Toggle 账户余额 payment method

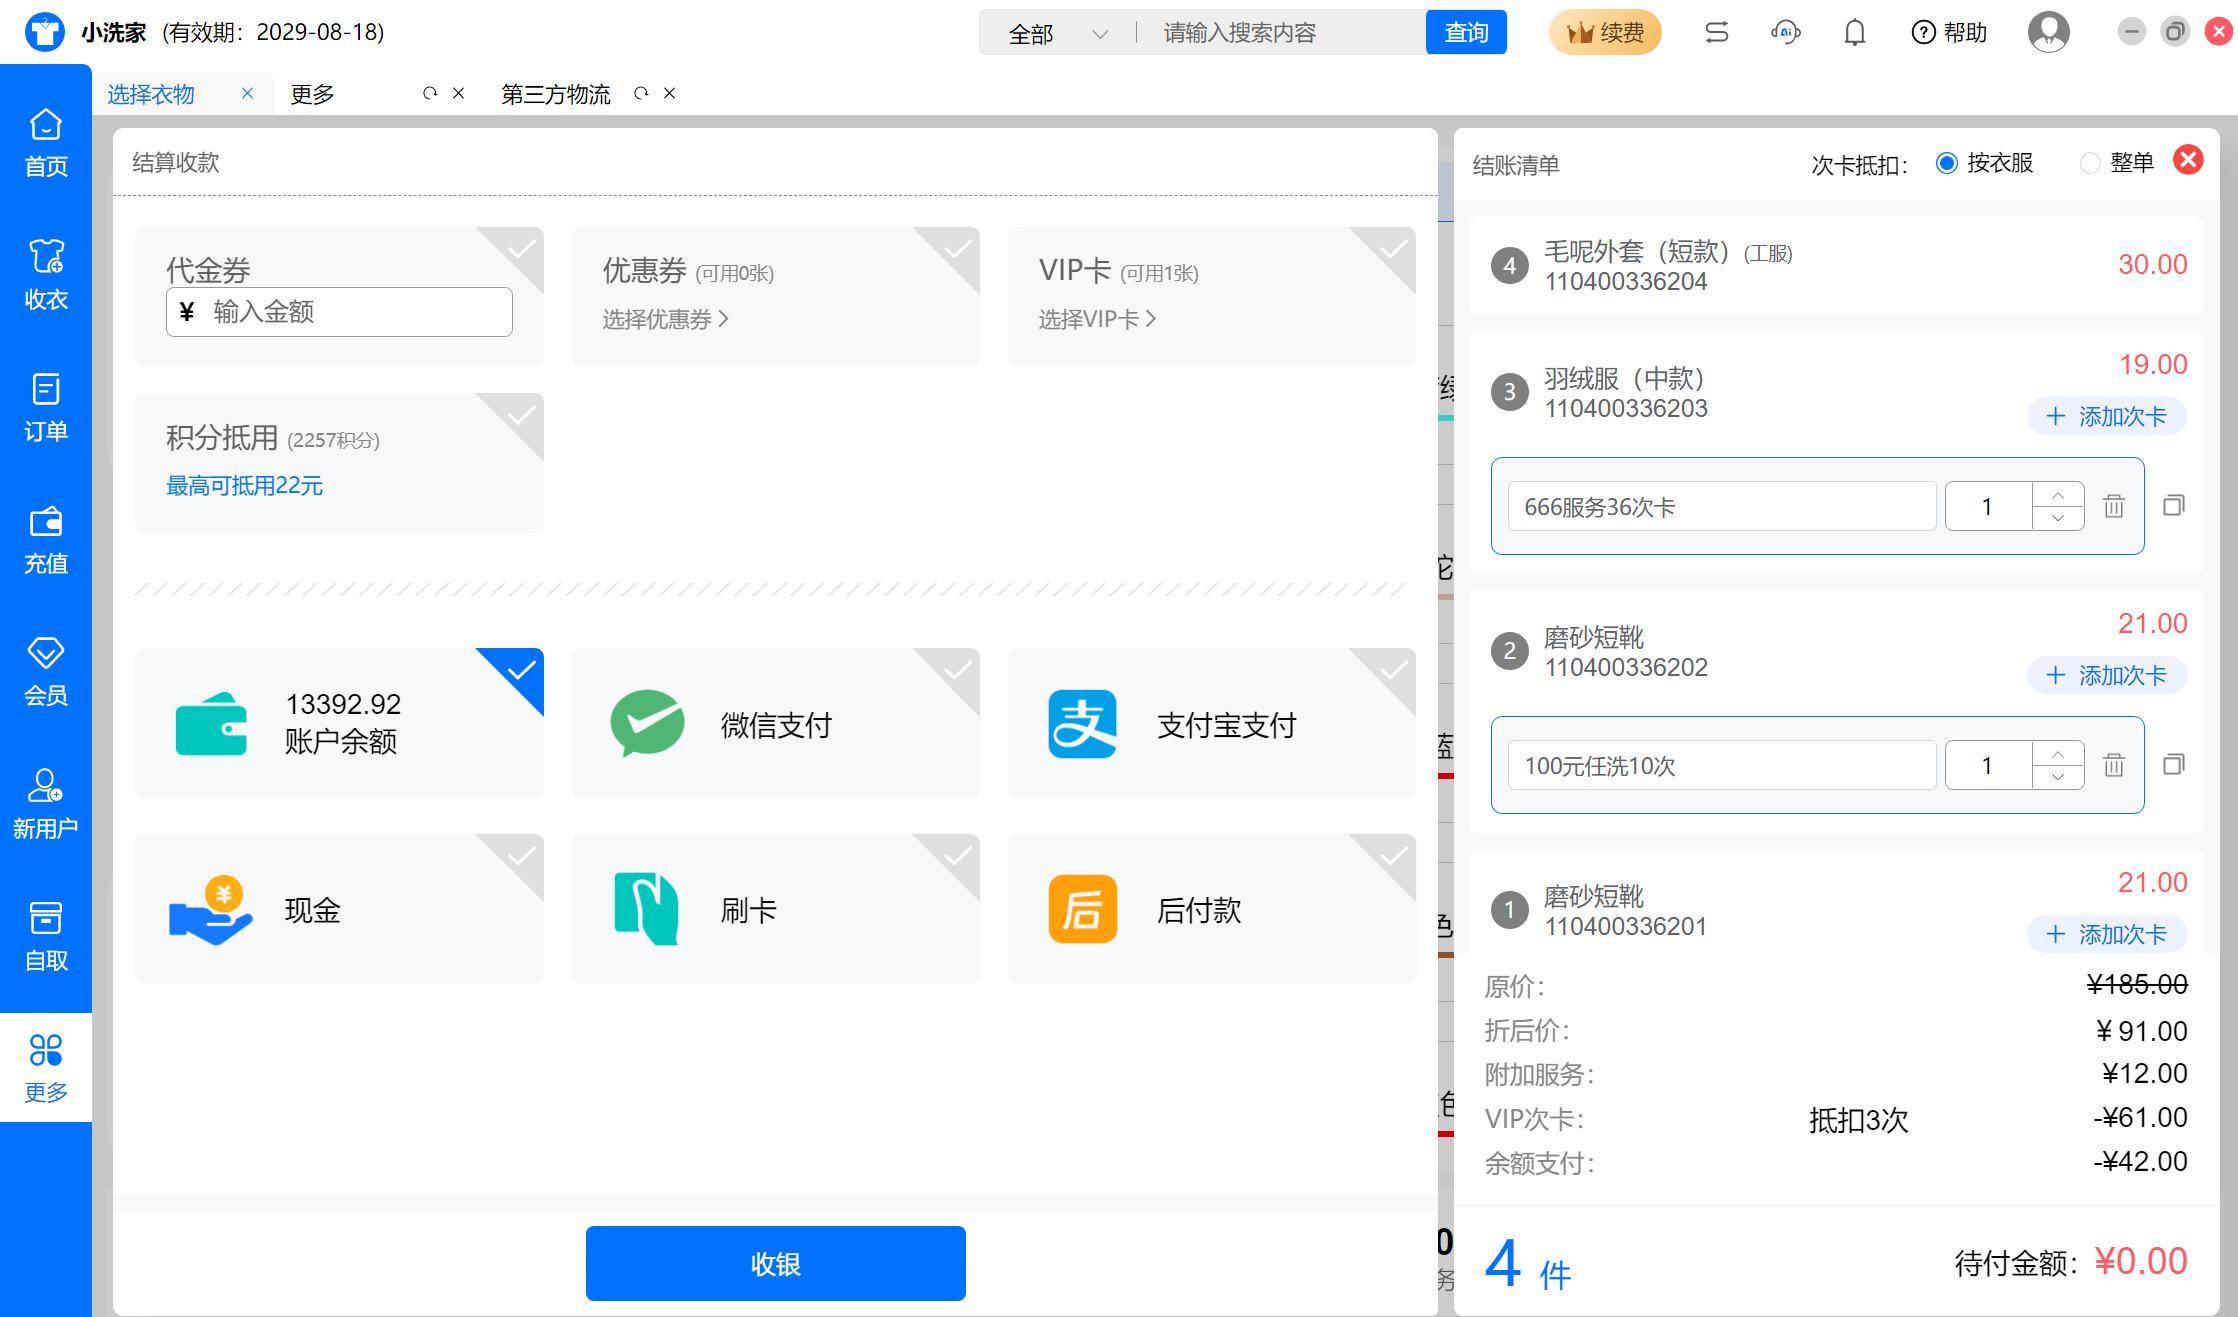339,723
